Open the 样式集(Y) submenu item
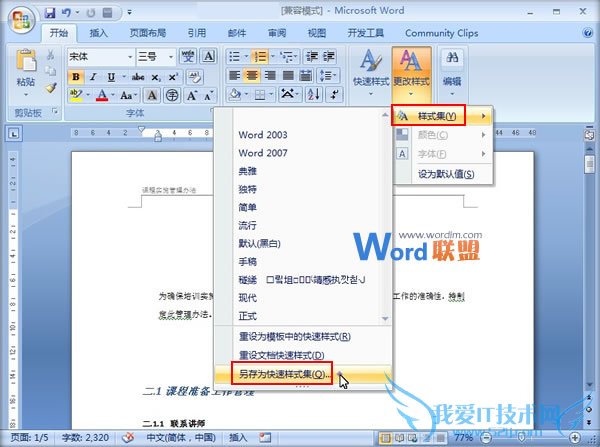The width and height of the screenshot is (600, 447). click(x=442, y=116)
